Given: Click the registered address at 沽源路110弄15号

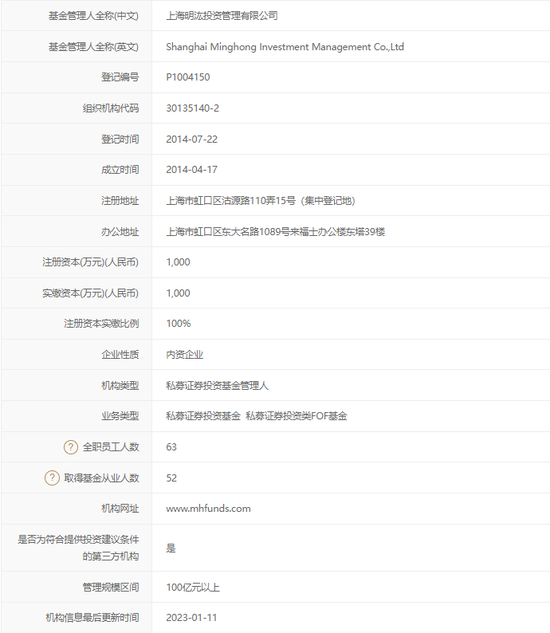Looking at the screenshot, I should coord(260,201).
